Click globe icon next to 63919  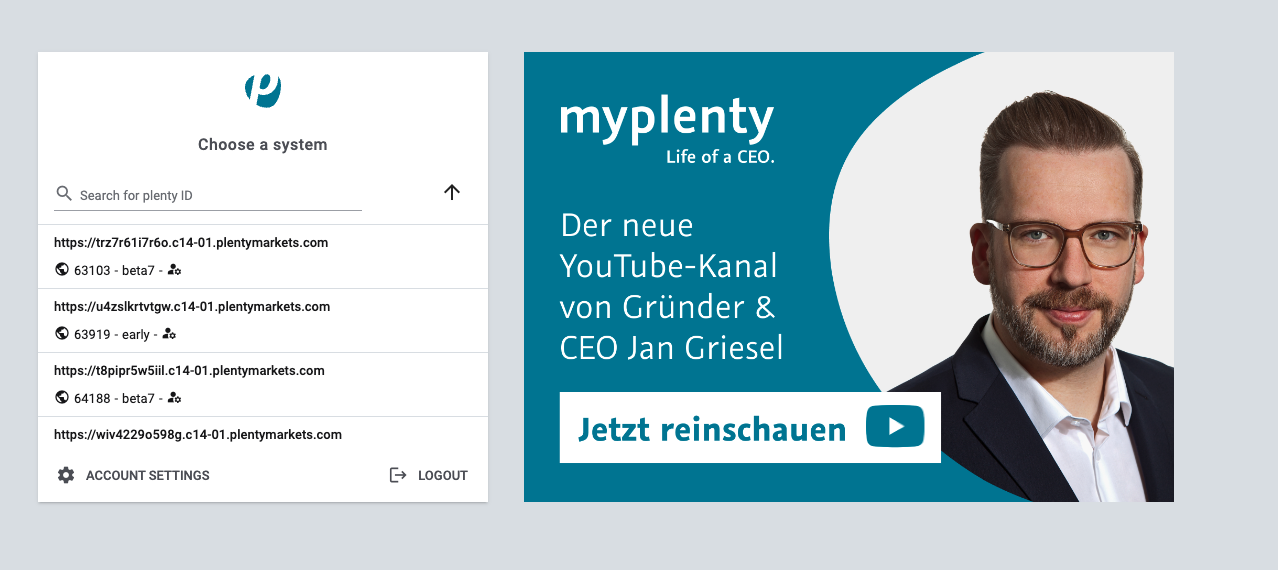[62, 334]
